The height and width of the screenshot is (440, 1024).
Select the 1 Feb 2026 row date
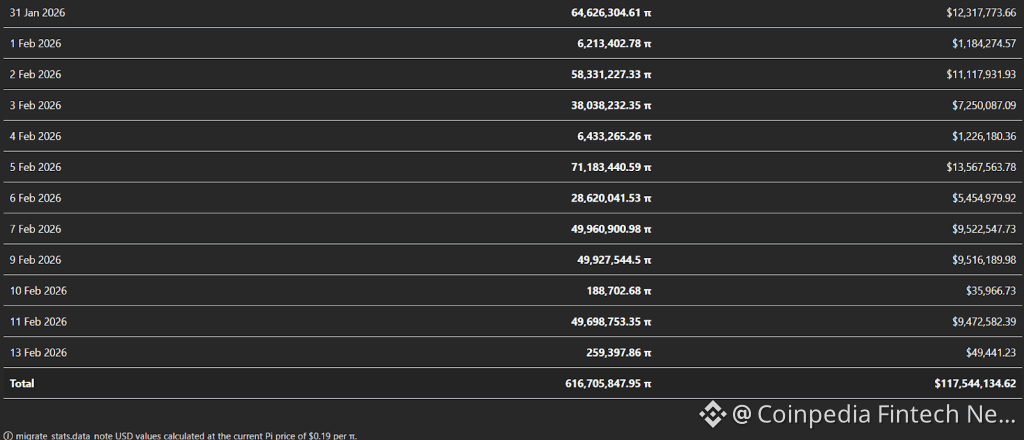pos(35,43)
